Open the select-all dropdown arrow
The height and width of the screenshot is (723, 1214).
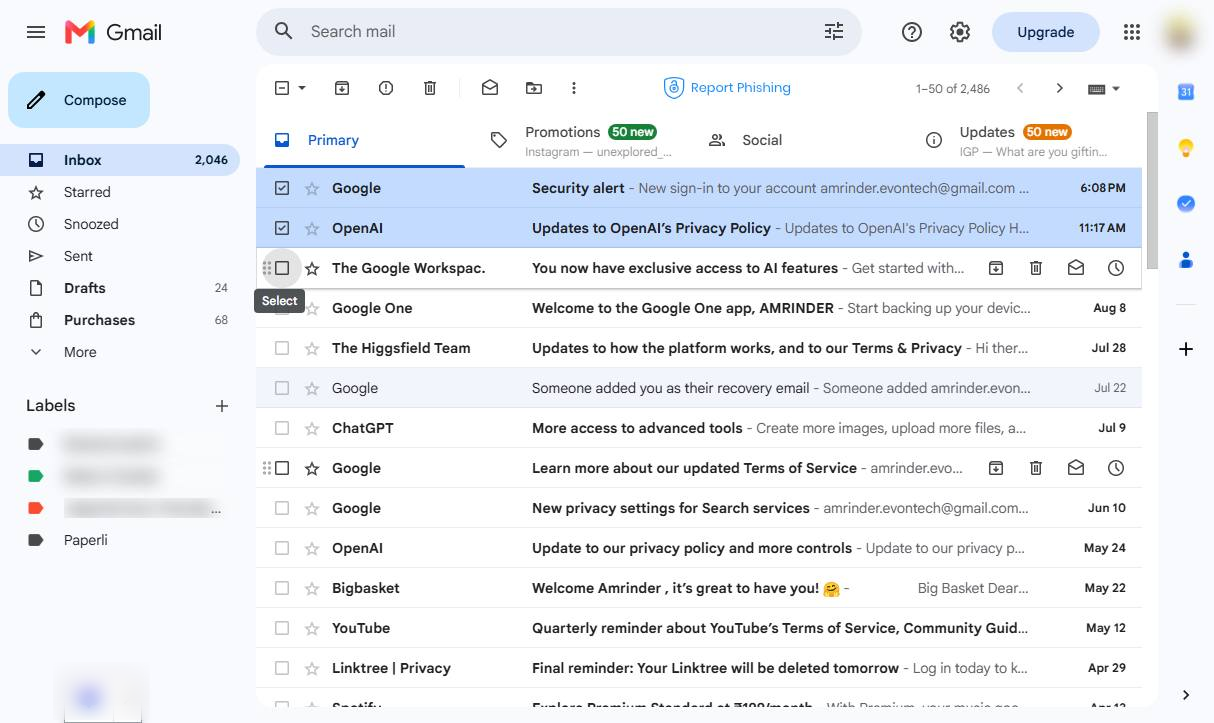point(302,88)
